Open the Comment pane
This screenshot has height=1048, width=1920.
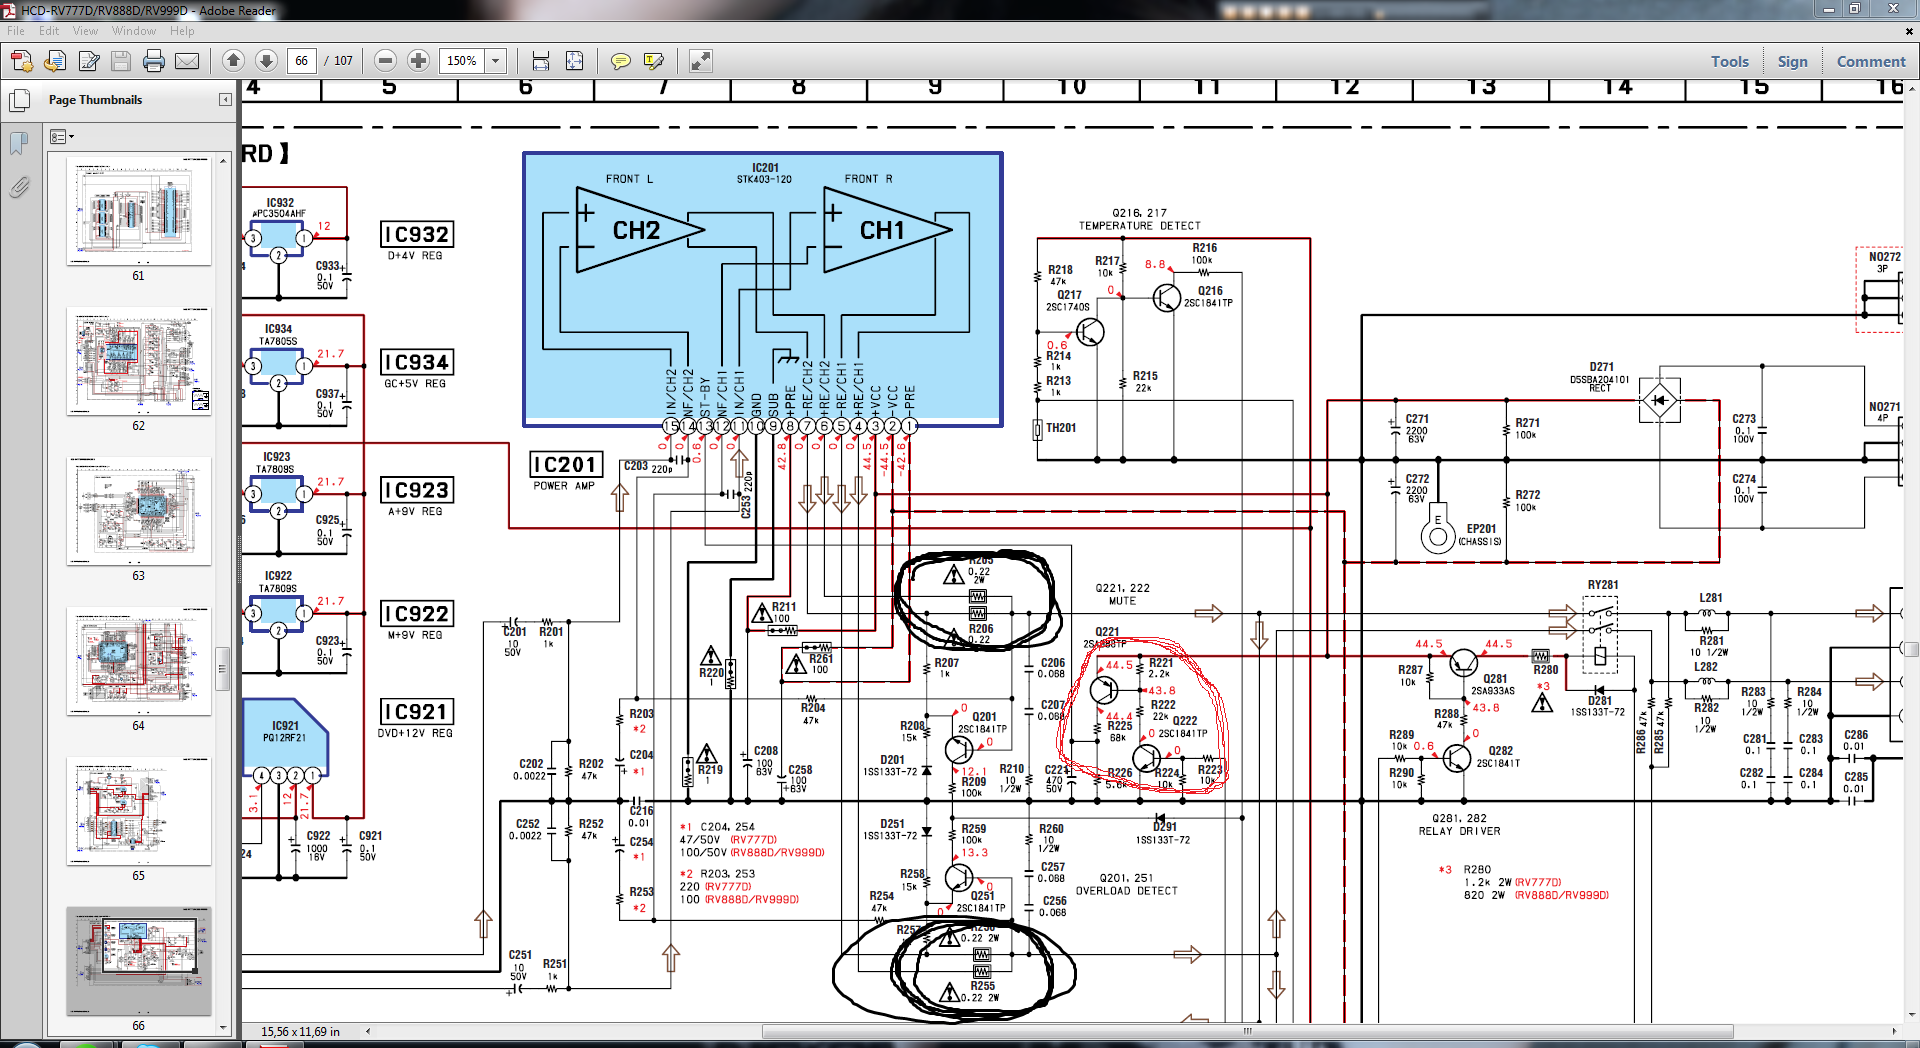pyautogui.click(x=1870, y=61)
